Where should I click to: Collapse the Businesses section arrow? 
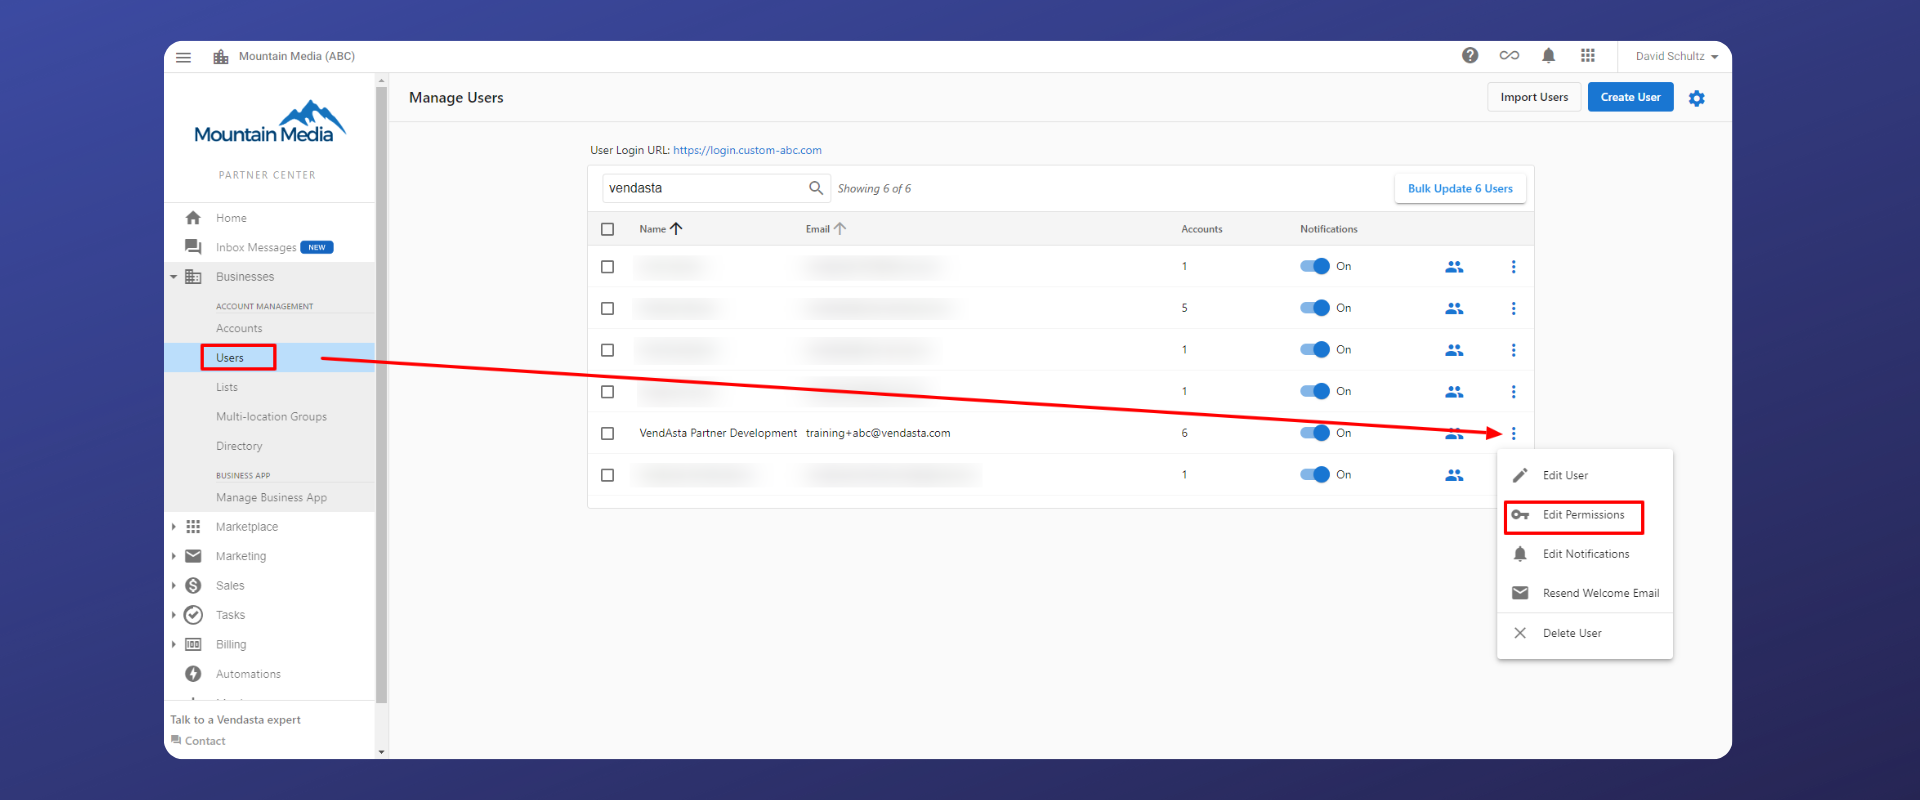(173, 277)
